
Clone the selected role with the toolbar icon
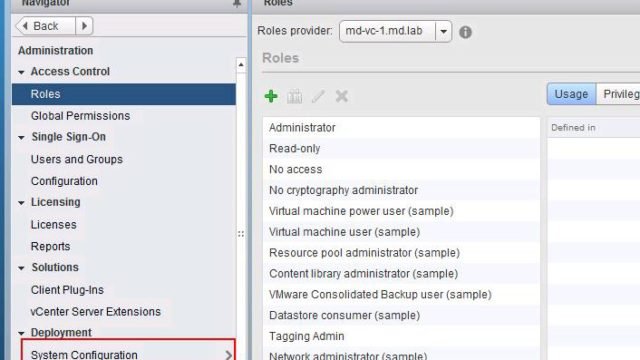pyautogui.click(x=294, y=96)
